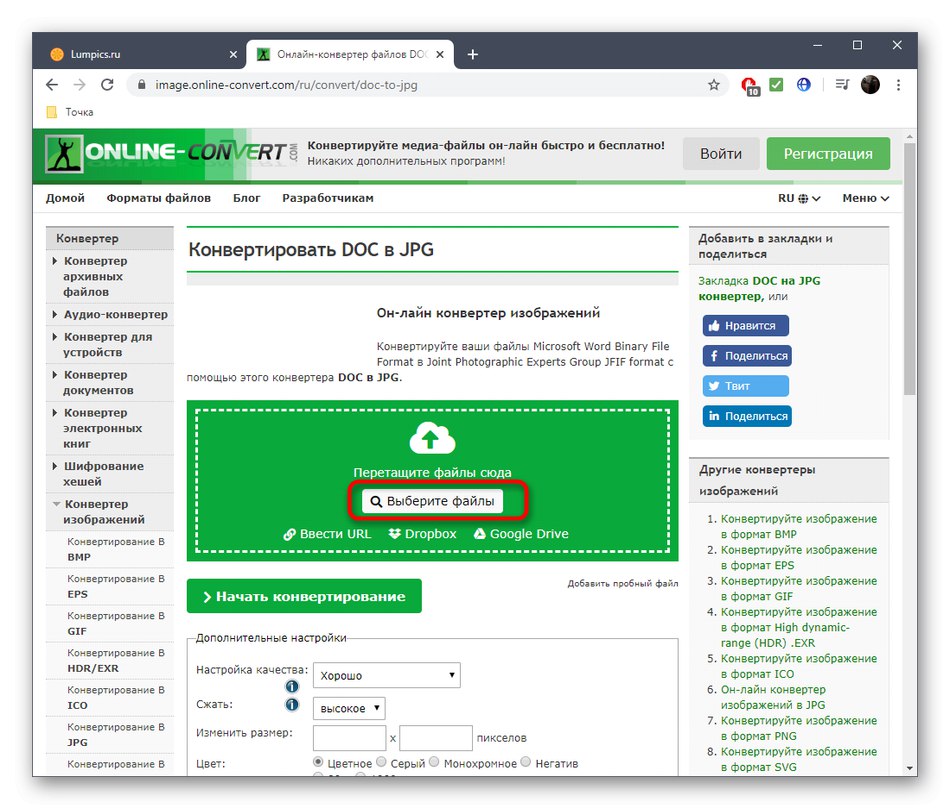This screenshot has width=950, height=809.
Task: Open the Сжать compression dropdown
Action: point(348,708)
